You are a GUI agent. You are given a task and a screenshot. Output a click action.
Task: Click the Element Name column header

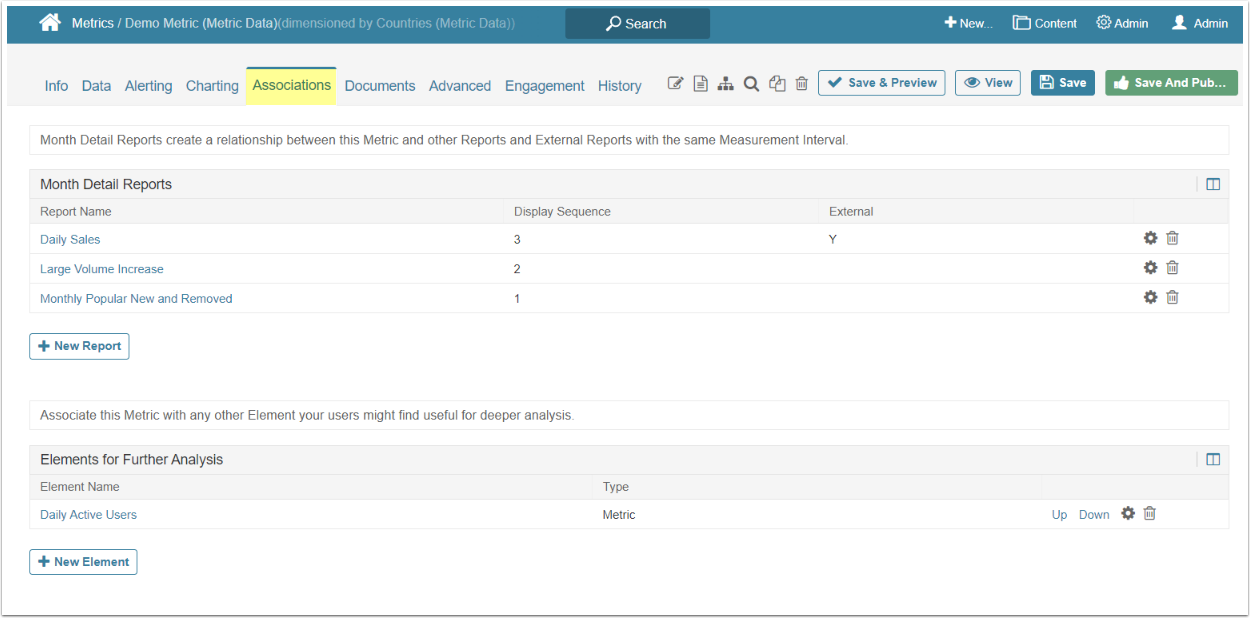(x=80, y=487)
